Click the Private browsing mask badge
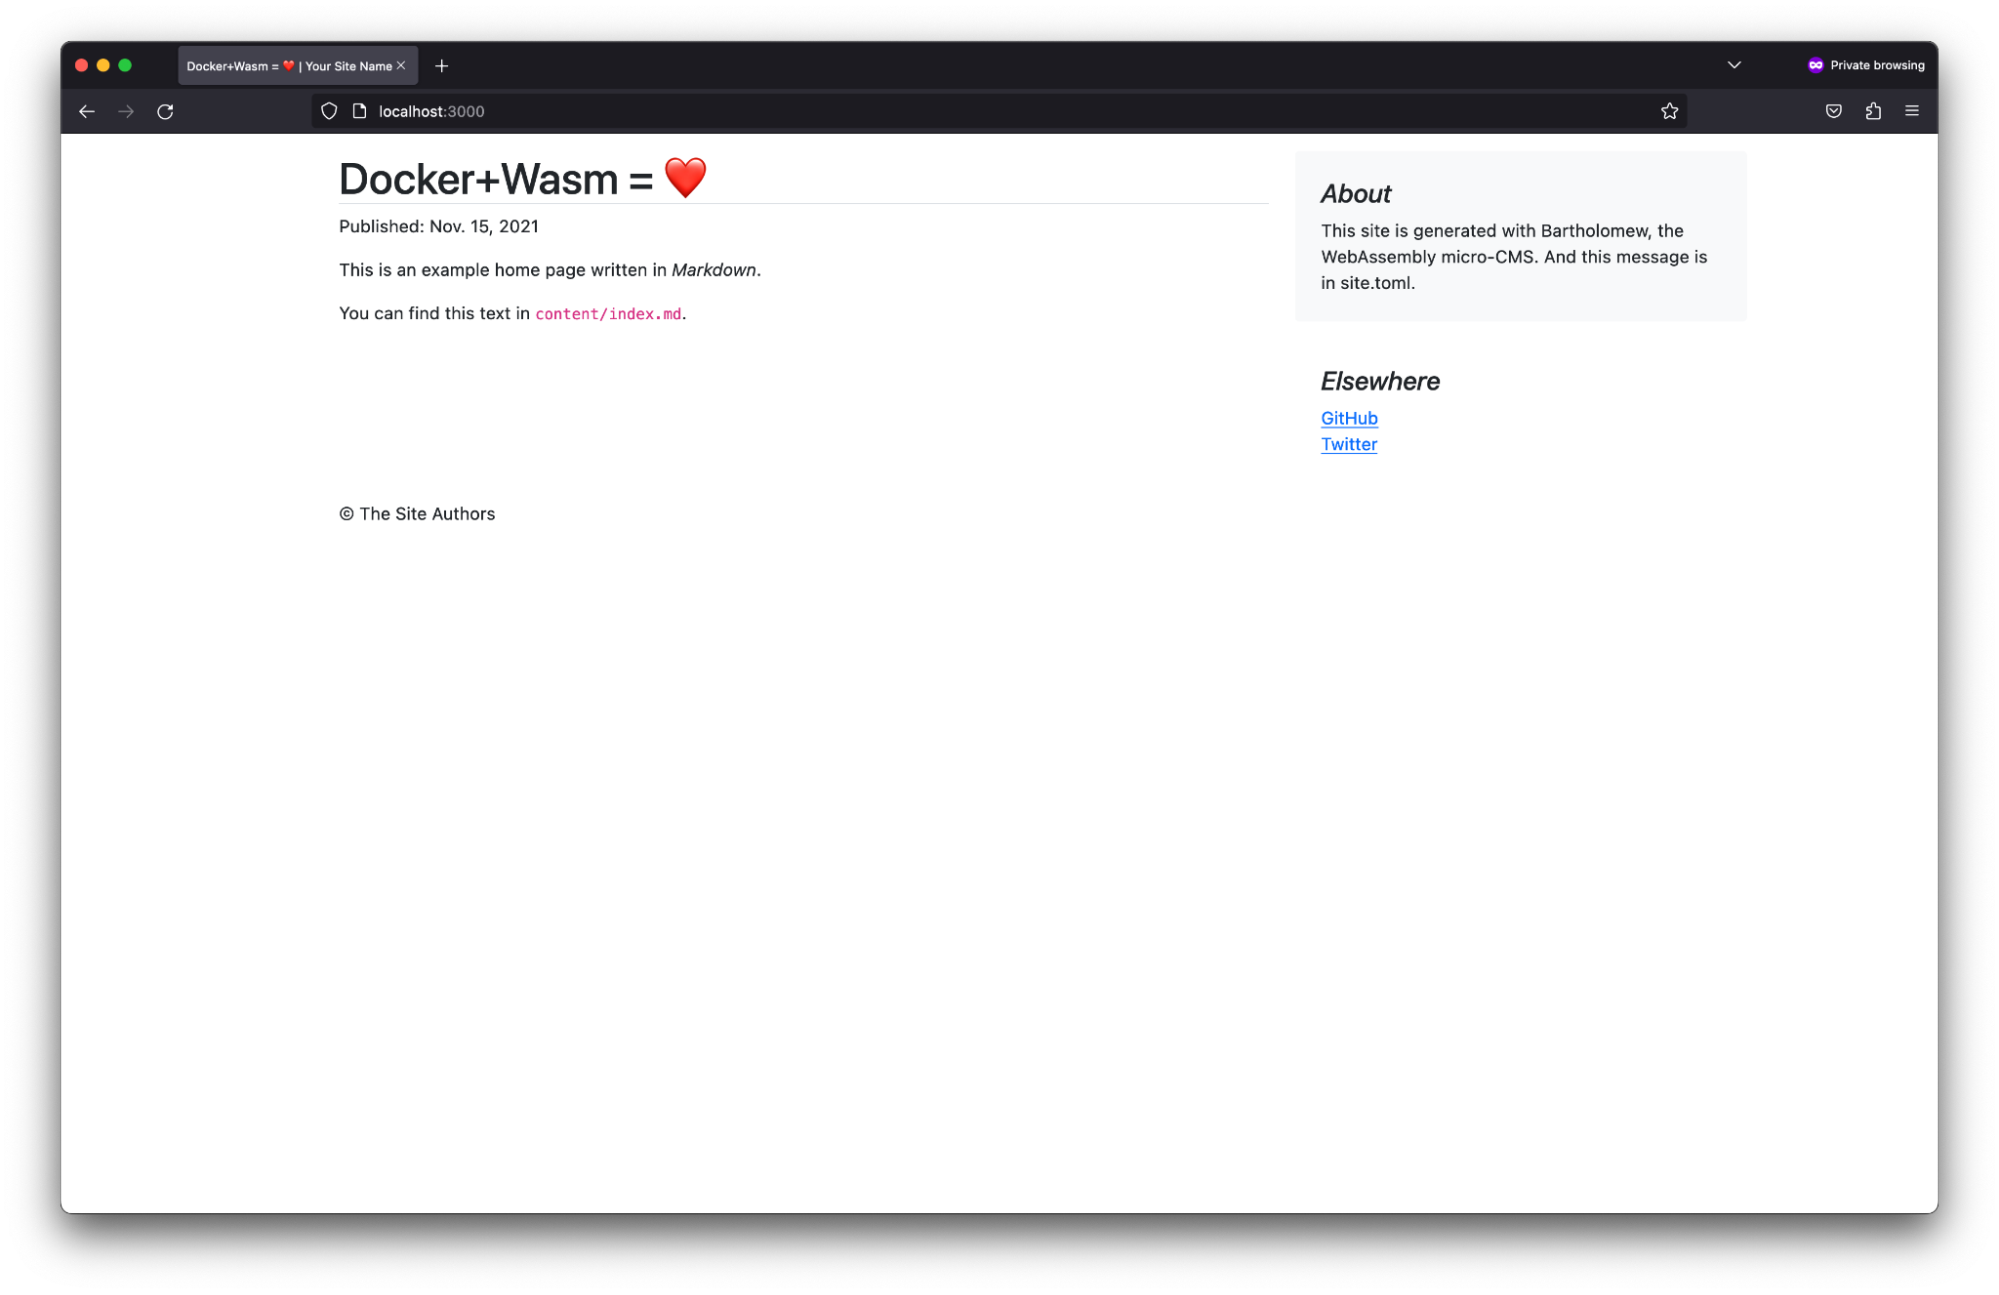1999x1295 pixels. tap(1815, 65)
